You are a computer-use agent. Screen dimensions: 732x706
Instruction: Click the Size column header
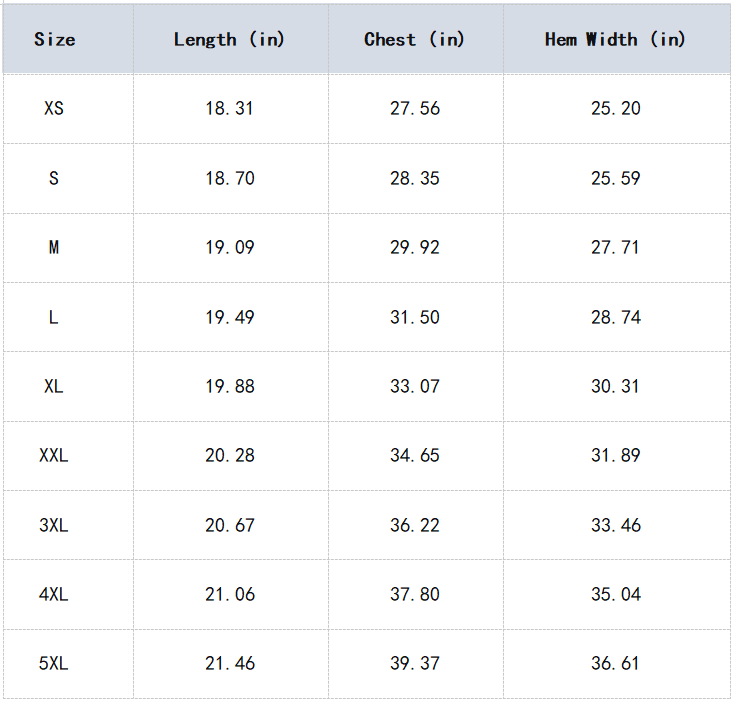[54, 40]
